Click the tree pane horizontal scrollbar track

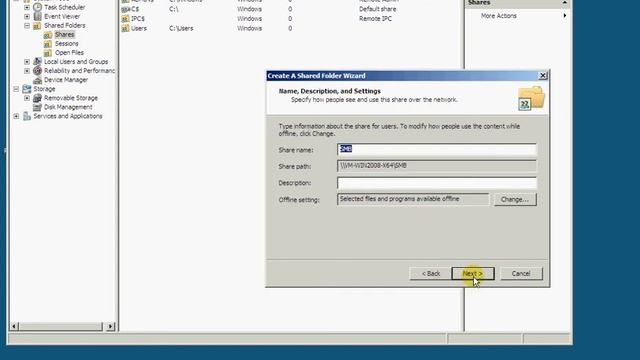pos(61,327)
